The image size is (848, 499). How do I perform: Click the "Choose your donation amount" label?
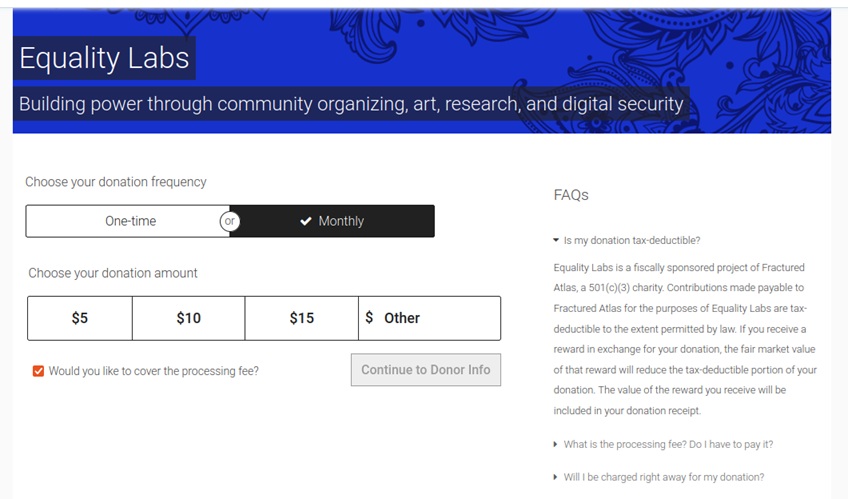tap(113, 273)
